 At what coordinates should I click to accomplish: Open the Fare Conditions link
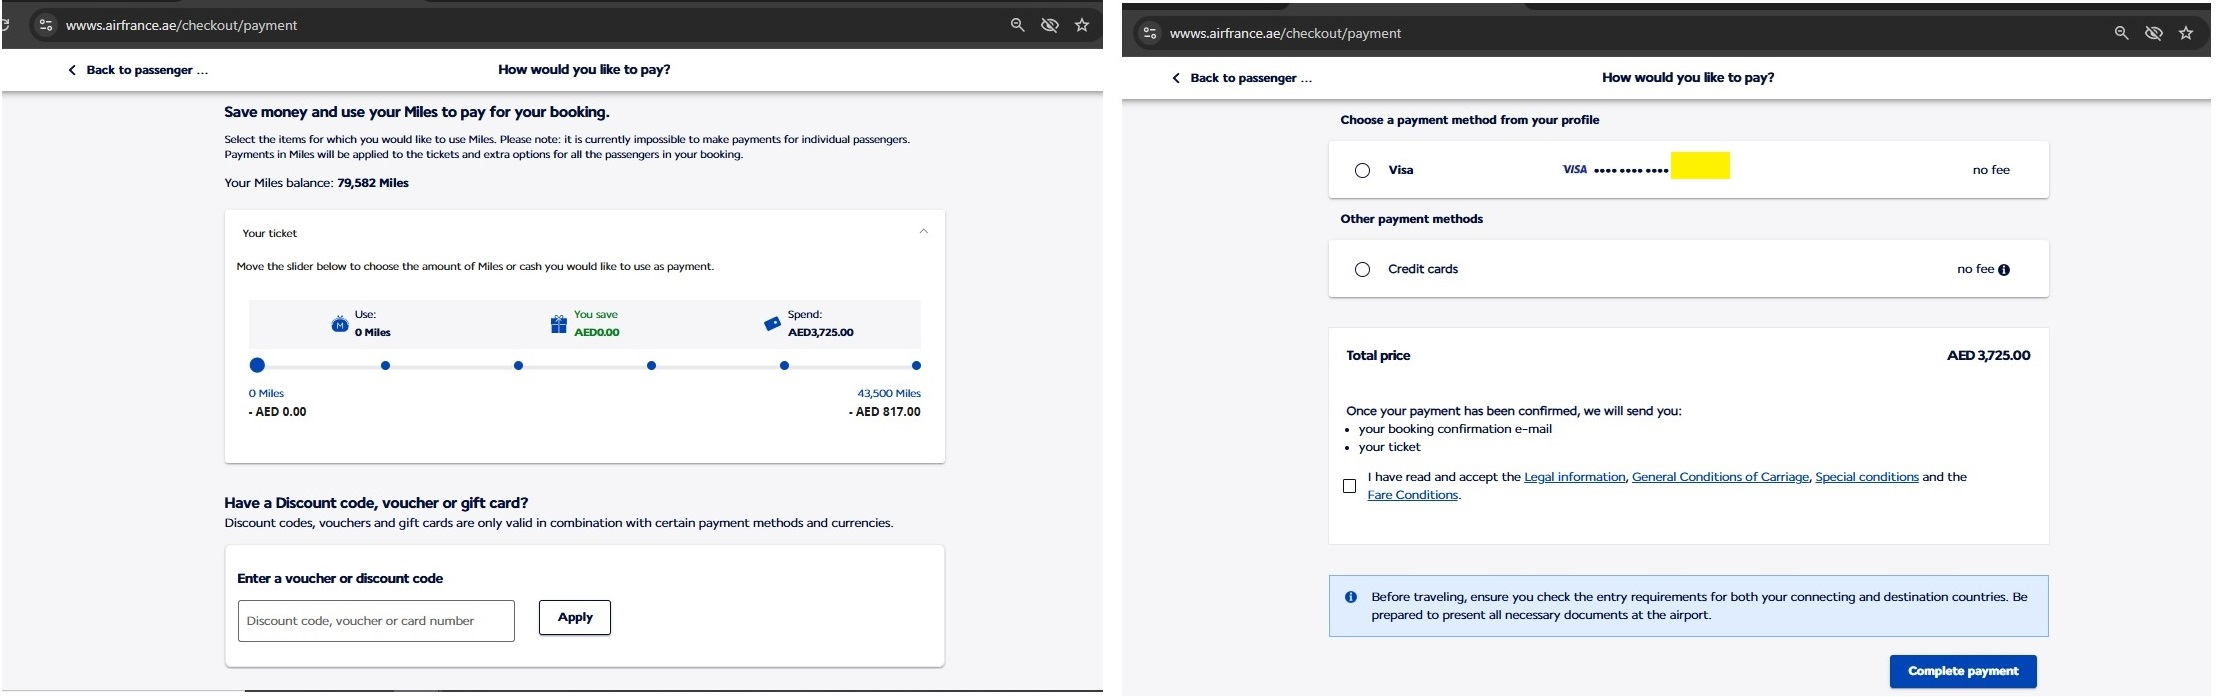(1412, 495)
